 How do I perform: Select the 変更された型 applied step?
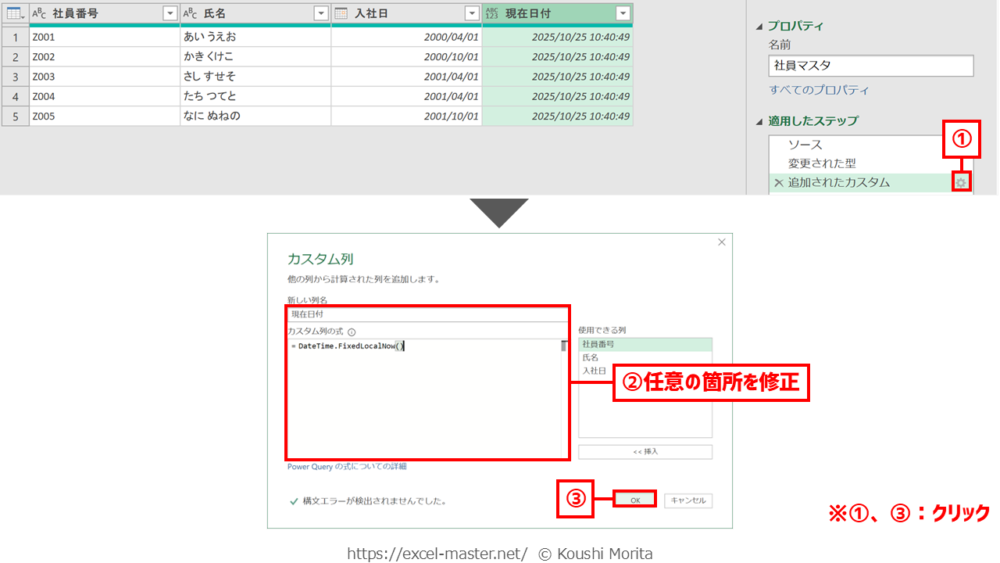pos(821,163)
